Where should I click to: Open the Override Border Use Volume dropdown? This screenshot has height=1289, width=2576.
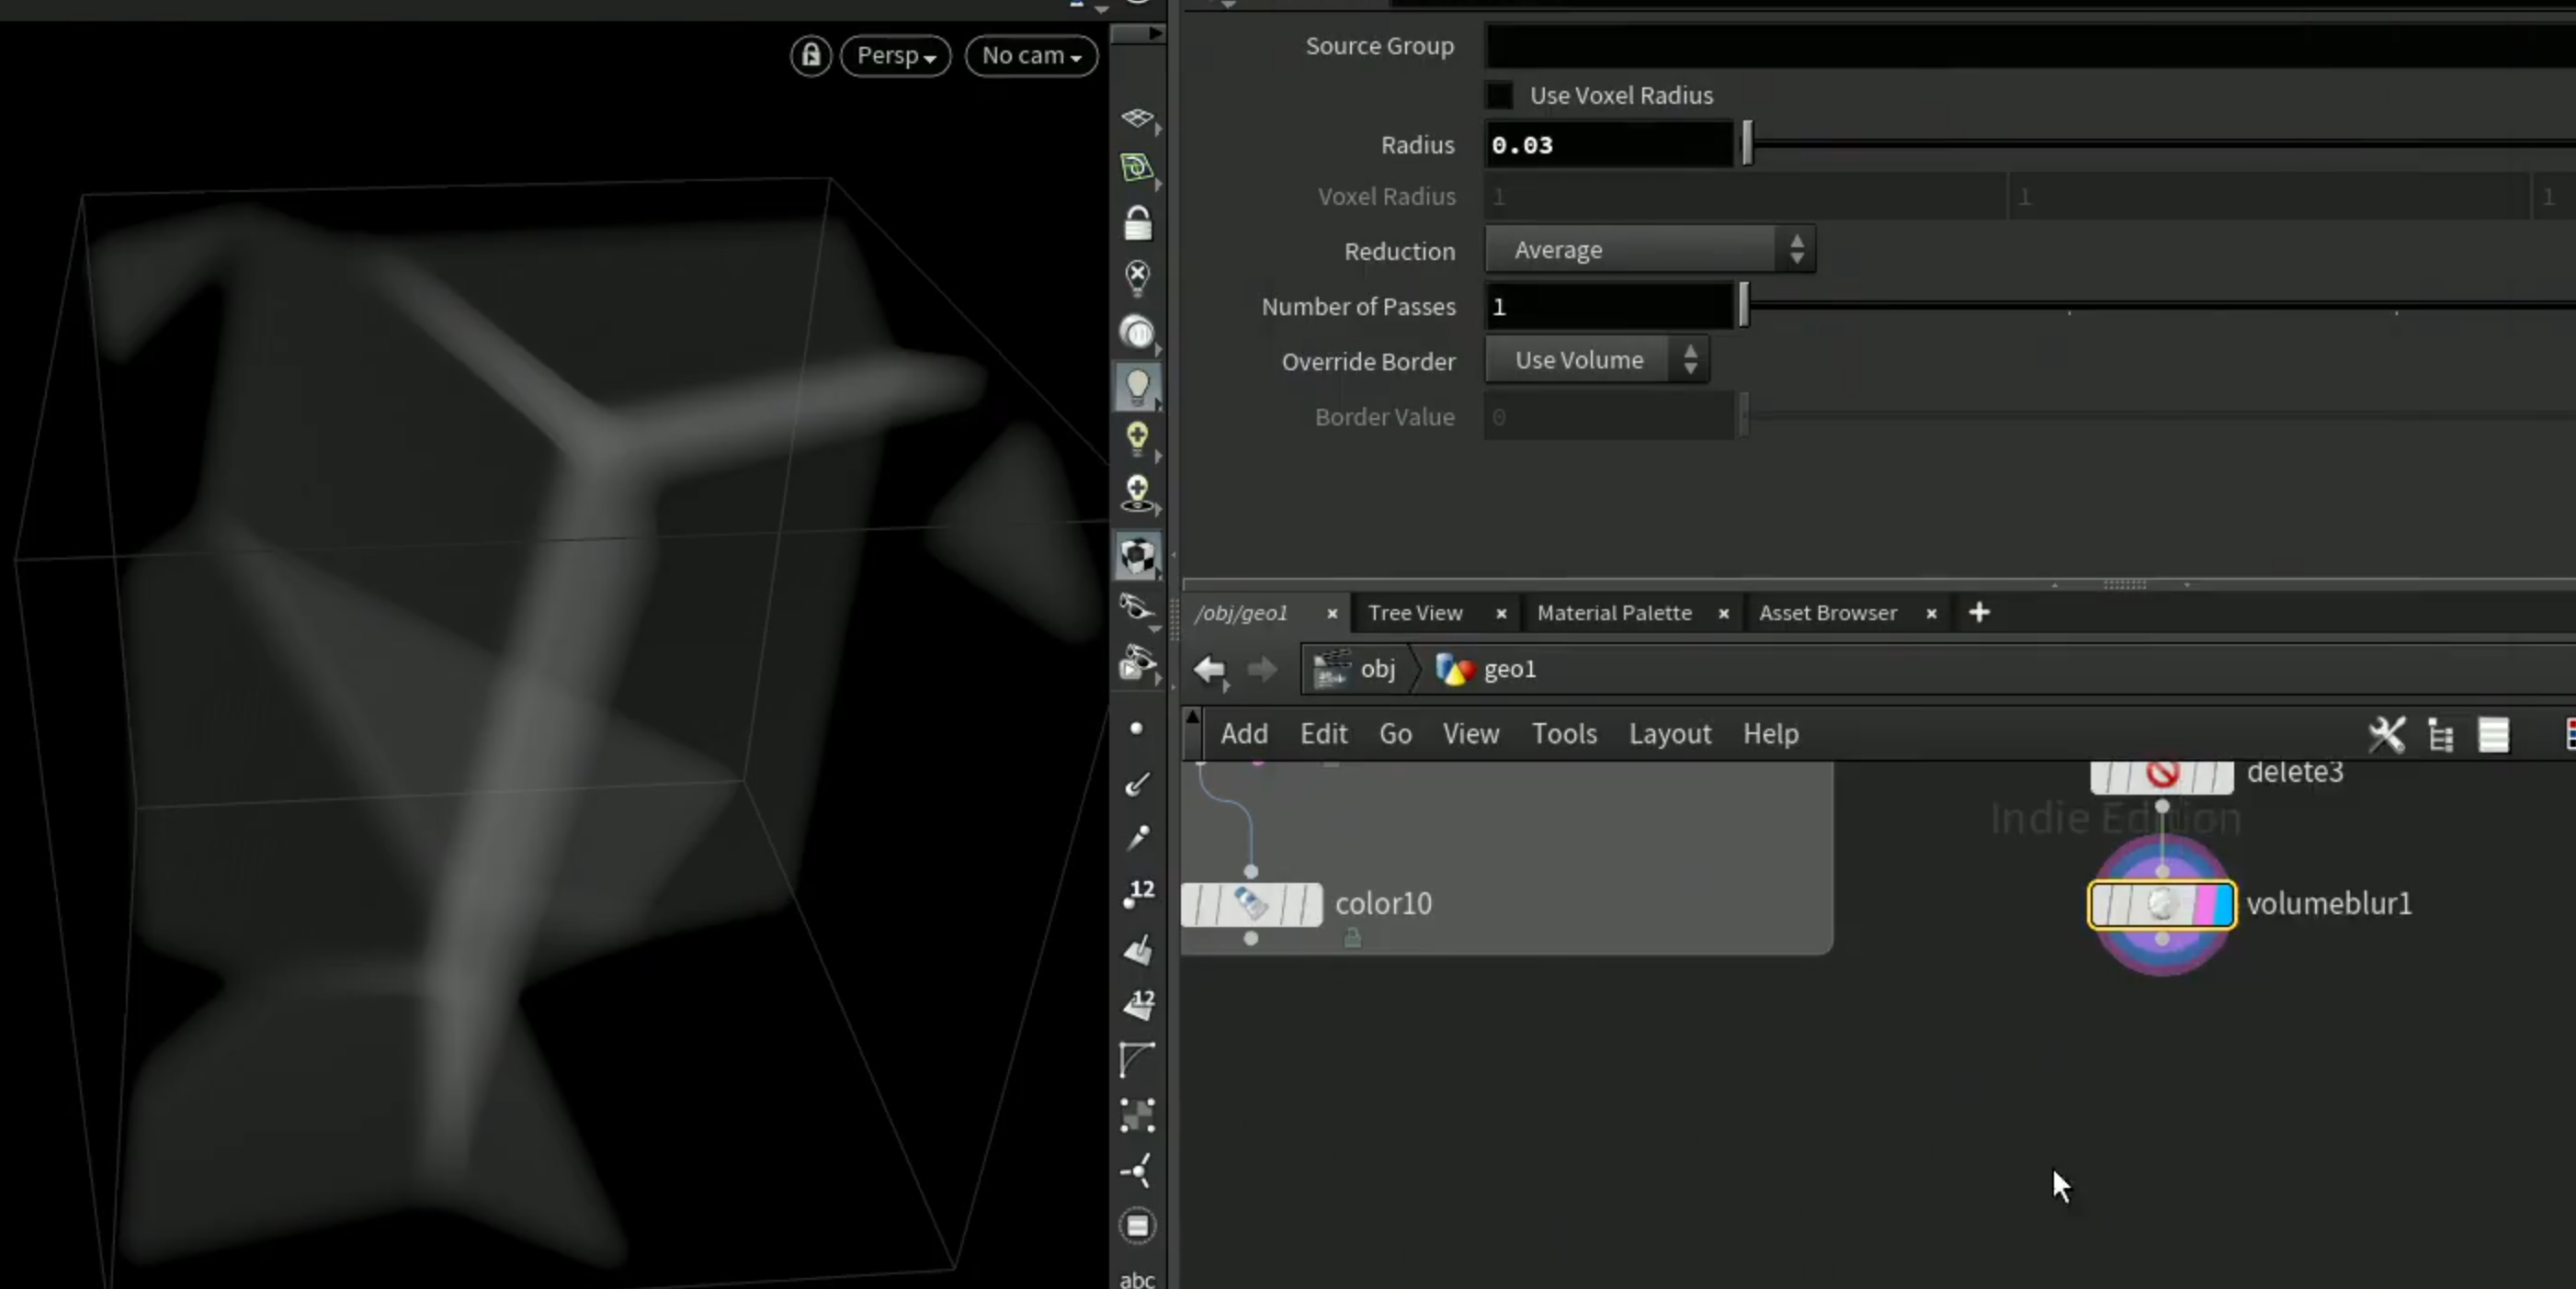coord(1597,360)
